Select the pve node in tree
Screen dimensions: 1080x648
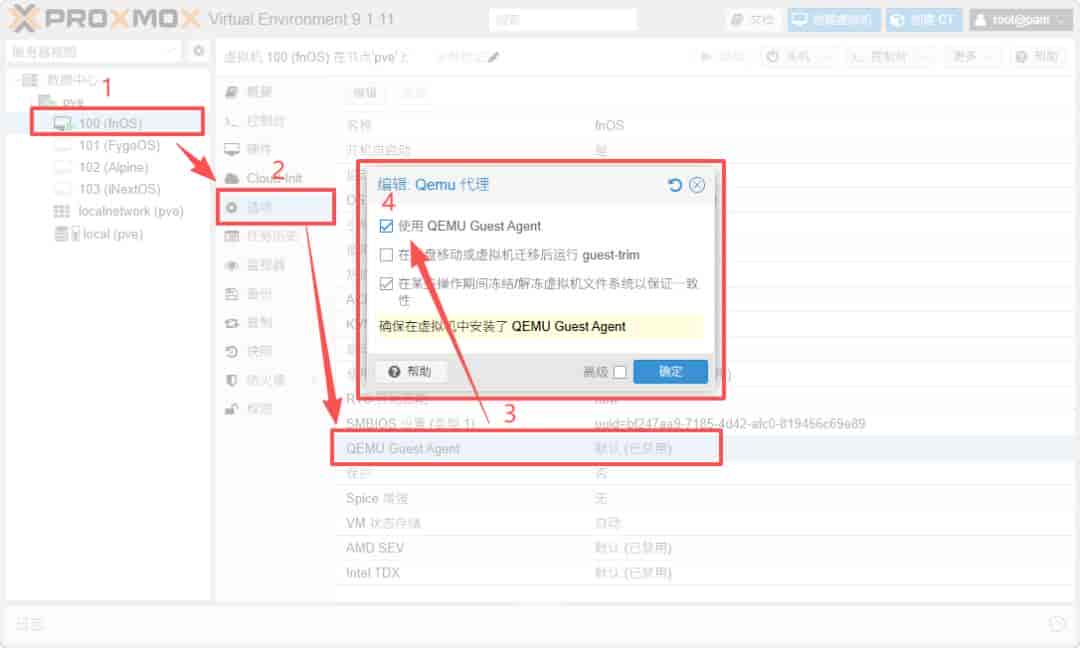pyautogui.click(x=72, y=101)
